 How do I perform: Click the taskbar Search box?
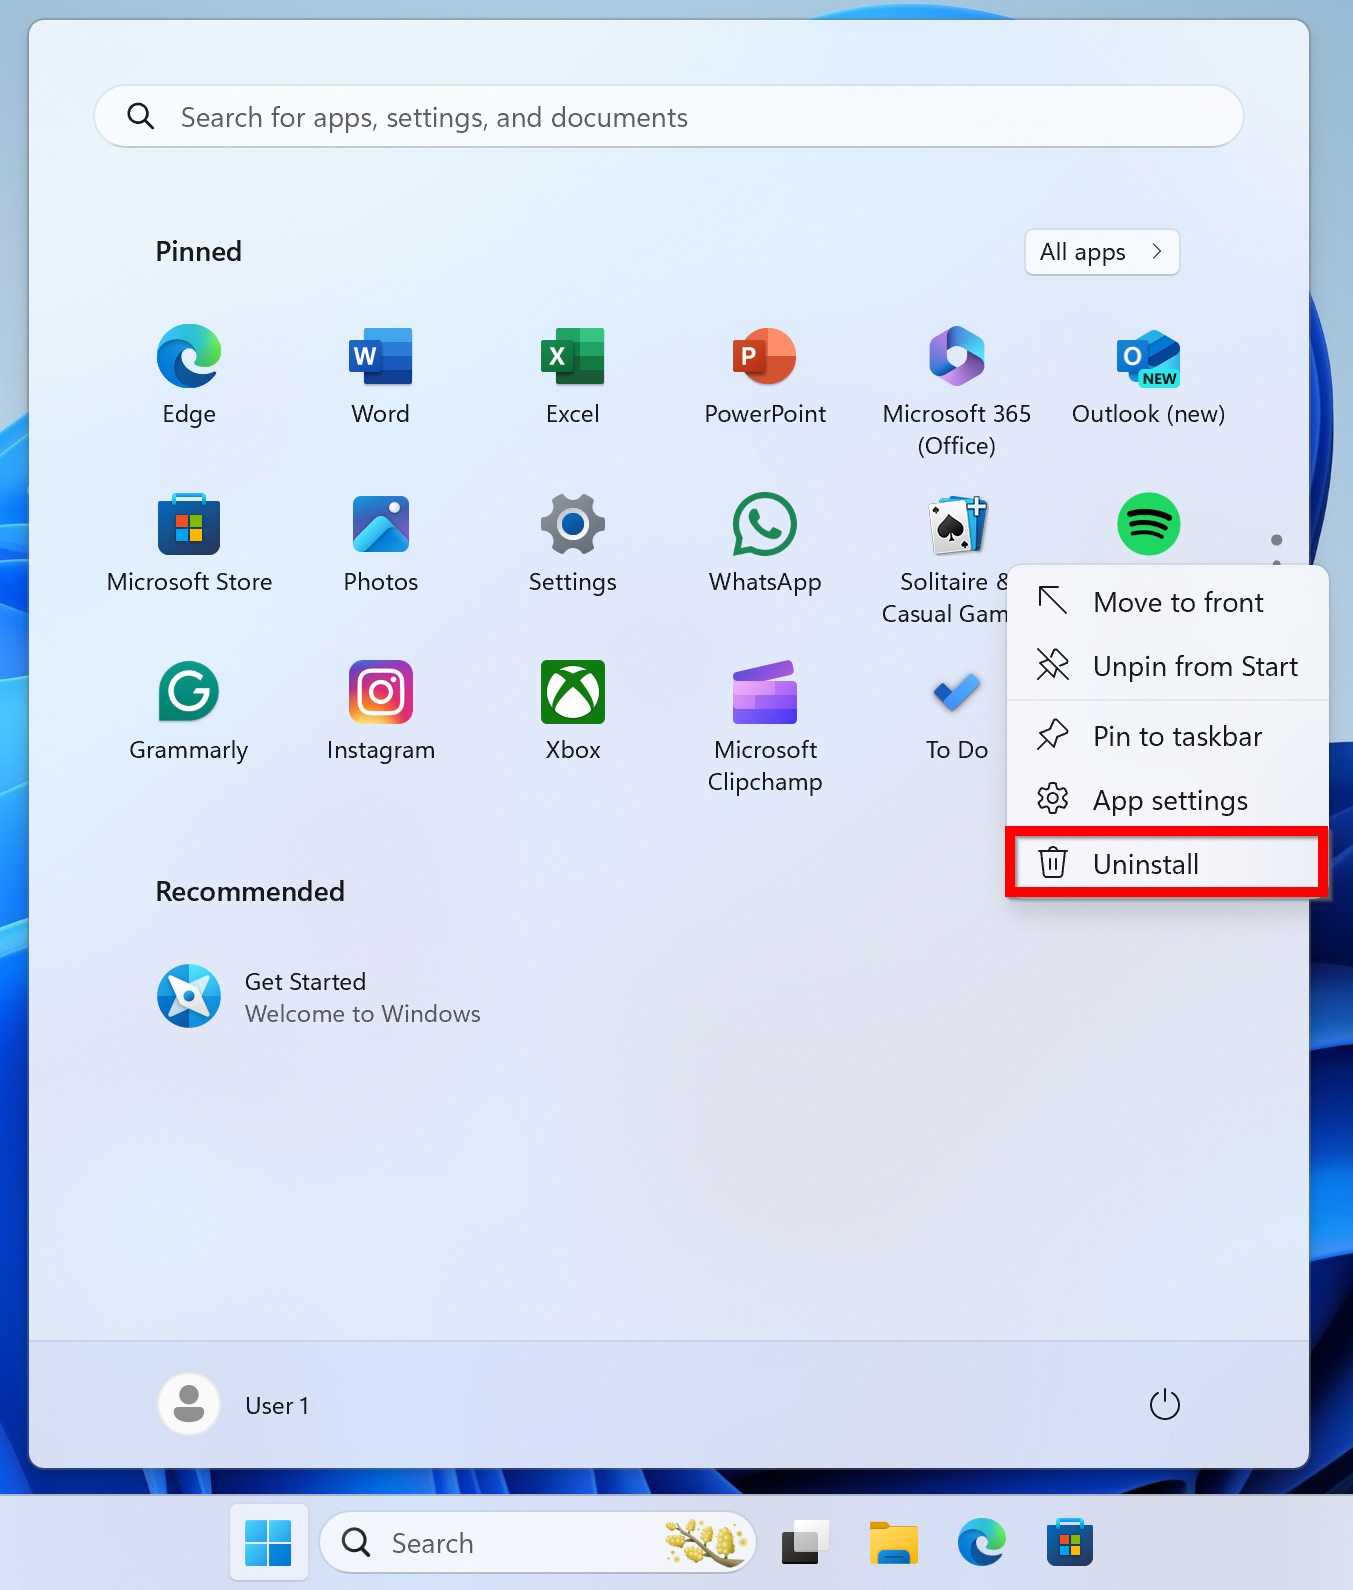[x=538, y=1543]
